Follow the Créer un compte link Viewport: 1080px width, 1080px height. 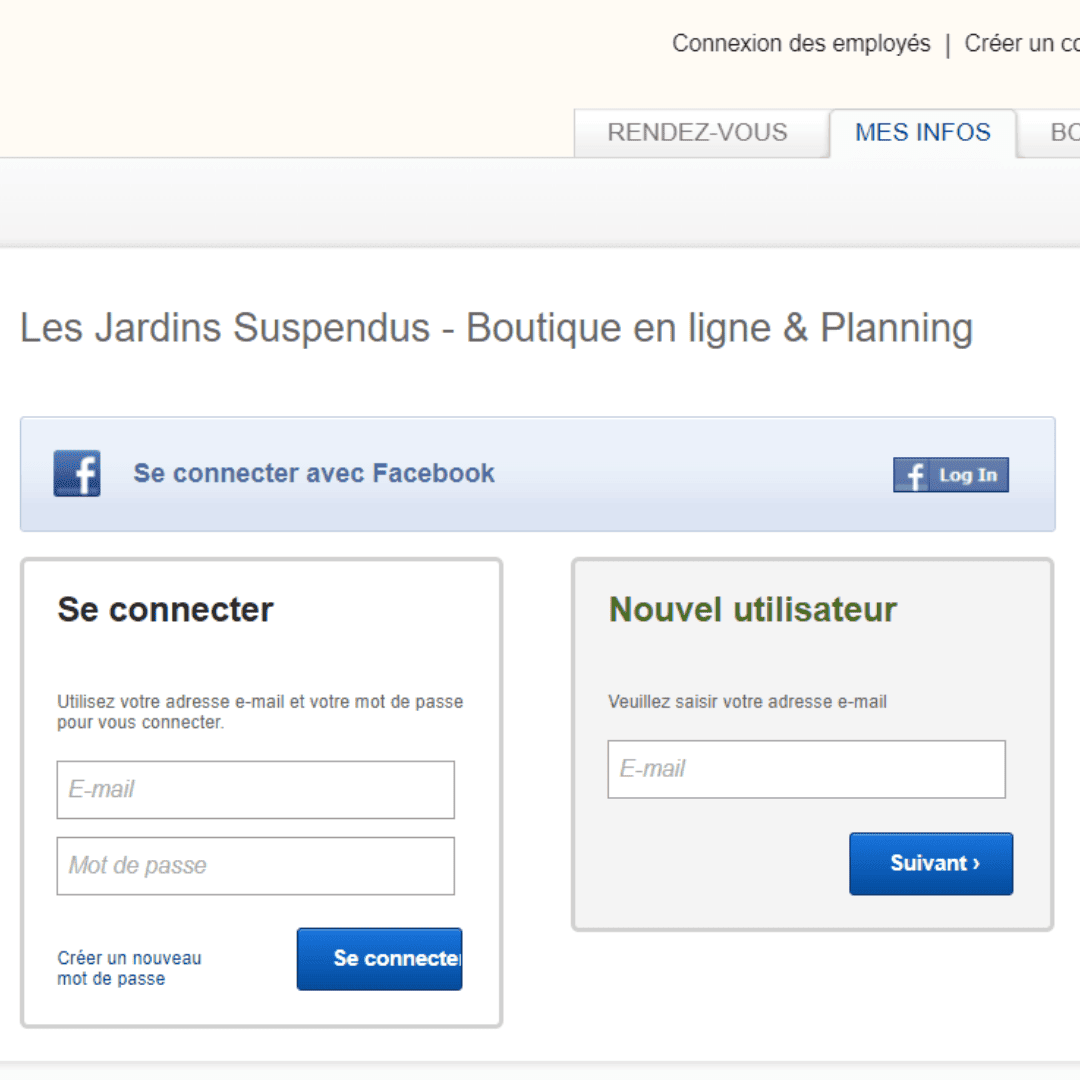[1022, 43]
